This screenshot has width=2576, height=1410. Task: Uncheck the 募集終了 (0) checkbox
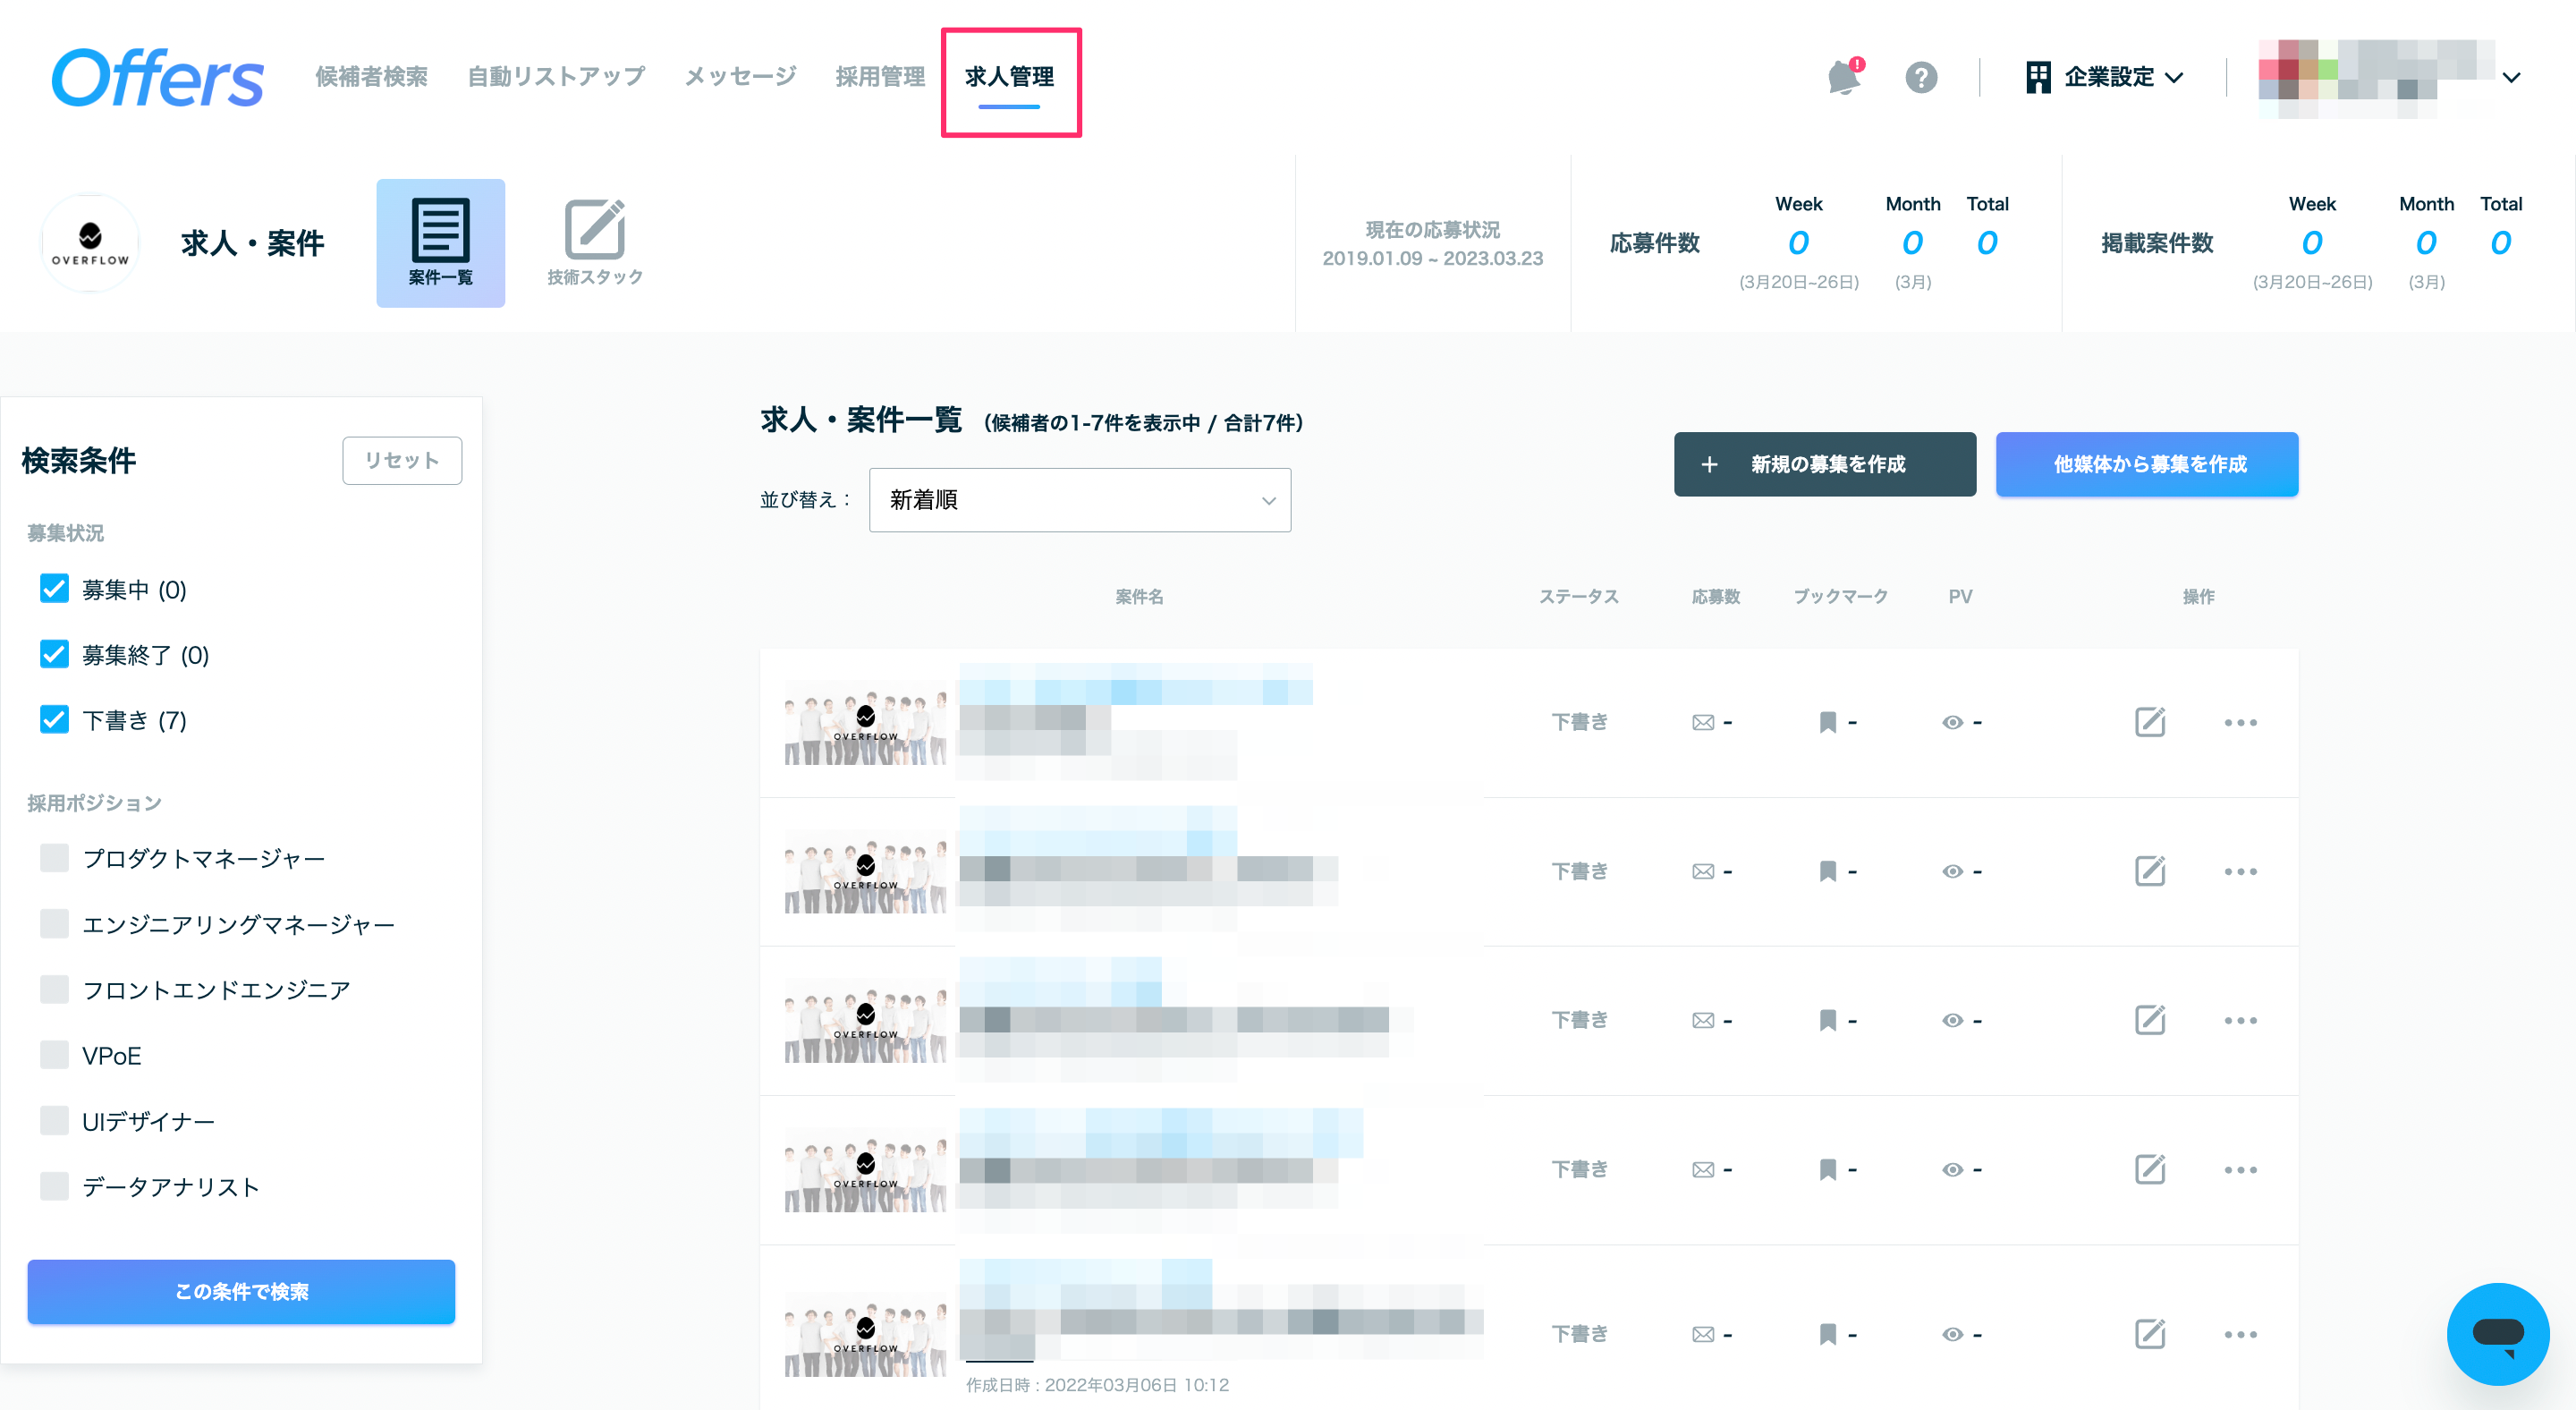[x=54, y=654]
